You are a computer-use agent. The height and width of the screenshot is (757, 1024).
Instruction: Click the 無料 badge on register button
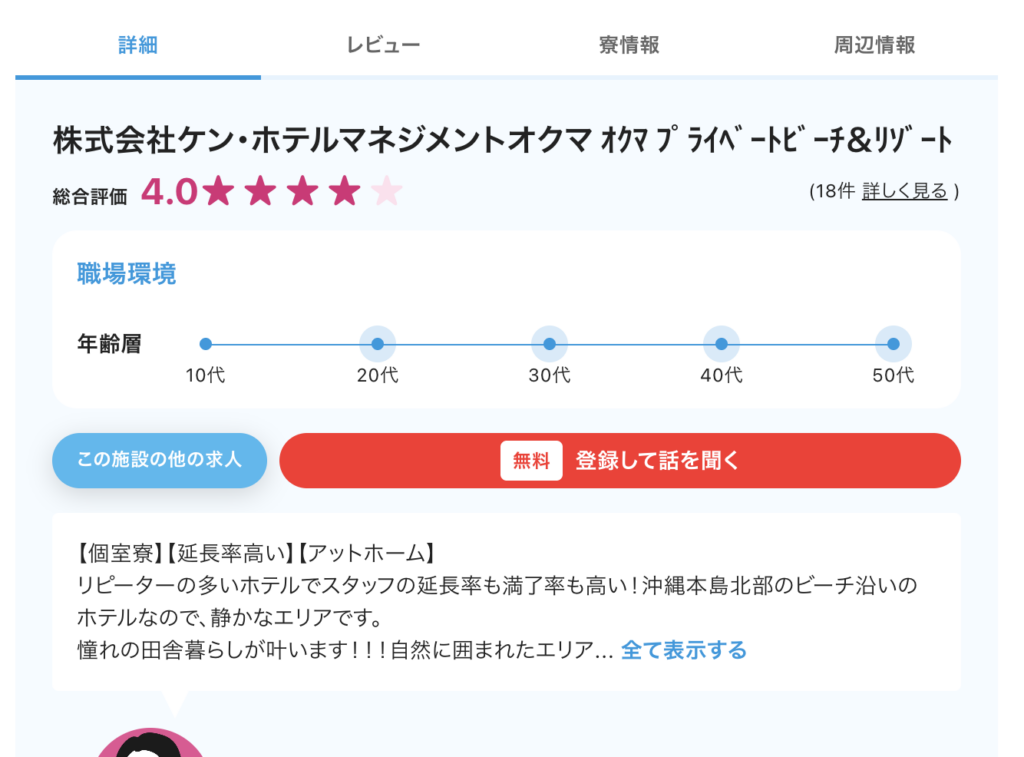[x=531, y=460]
